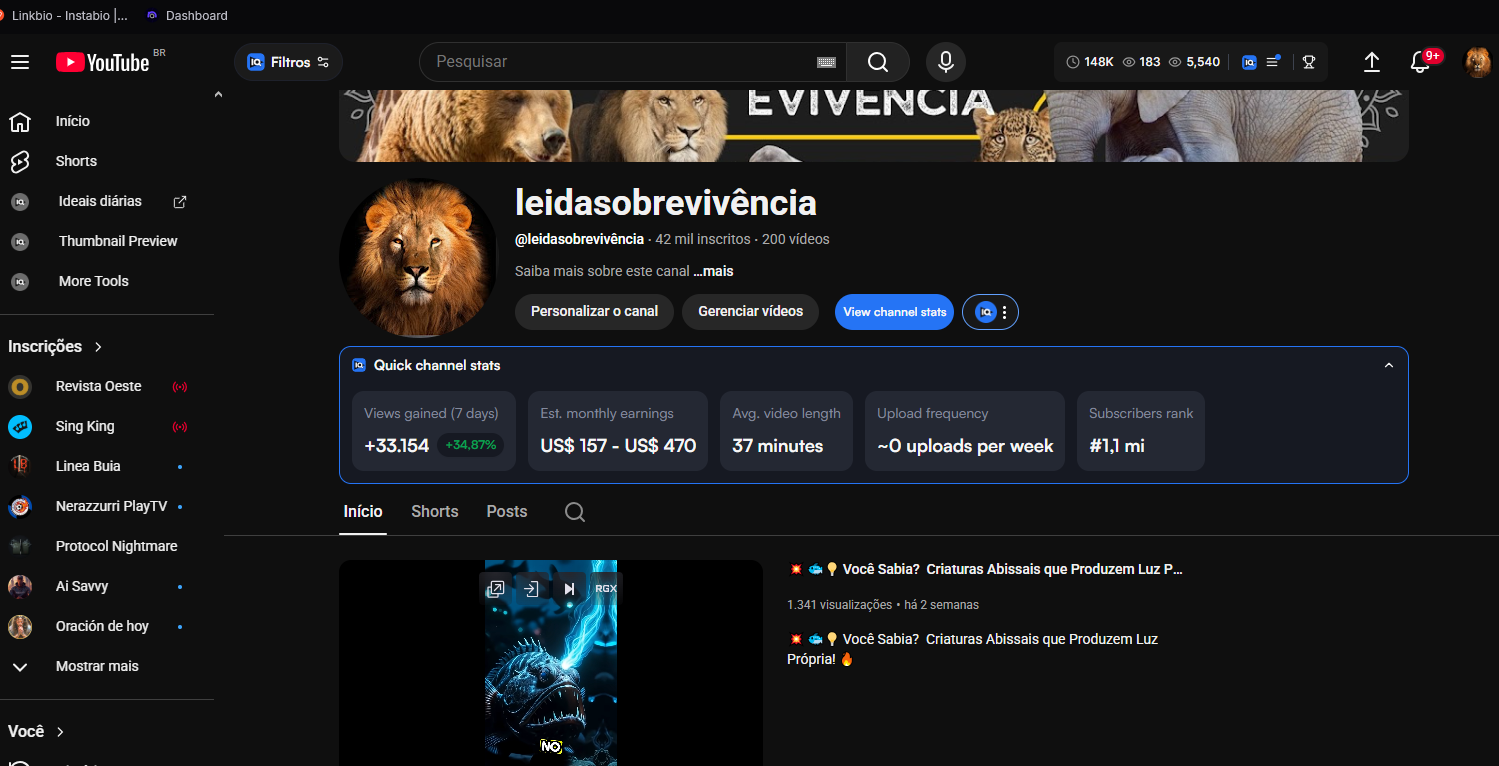Image resolution: width=1499 pixels, height=766 pixels.
Task: Click the channel search magnifier icon
Action: pos(575,512)
